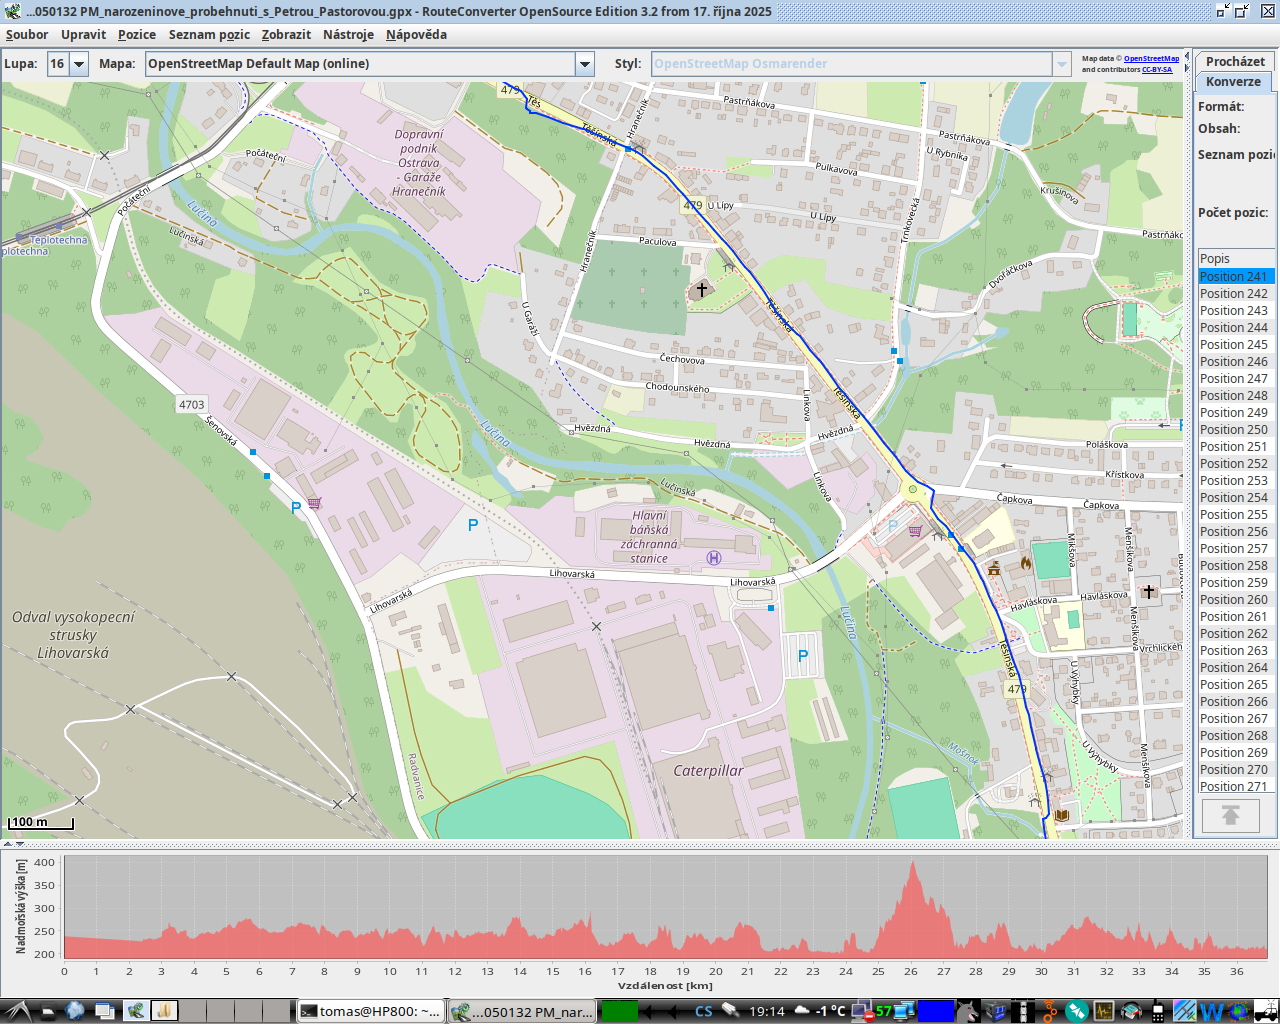This screenshot has height=1024, width=1280.
Task: Click the blue W icon in the system tray
Action: point(1211,1011)
